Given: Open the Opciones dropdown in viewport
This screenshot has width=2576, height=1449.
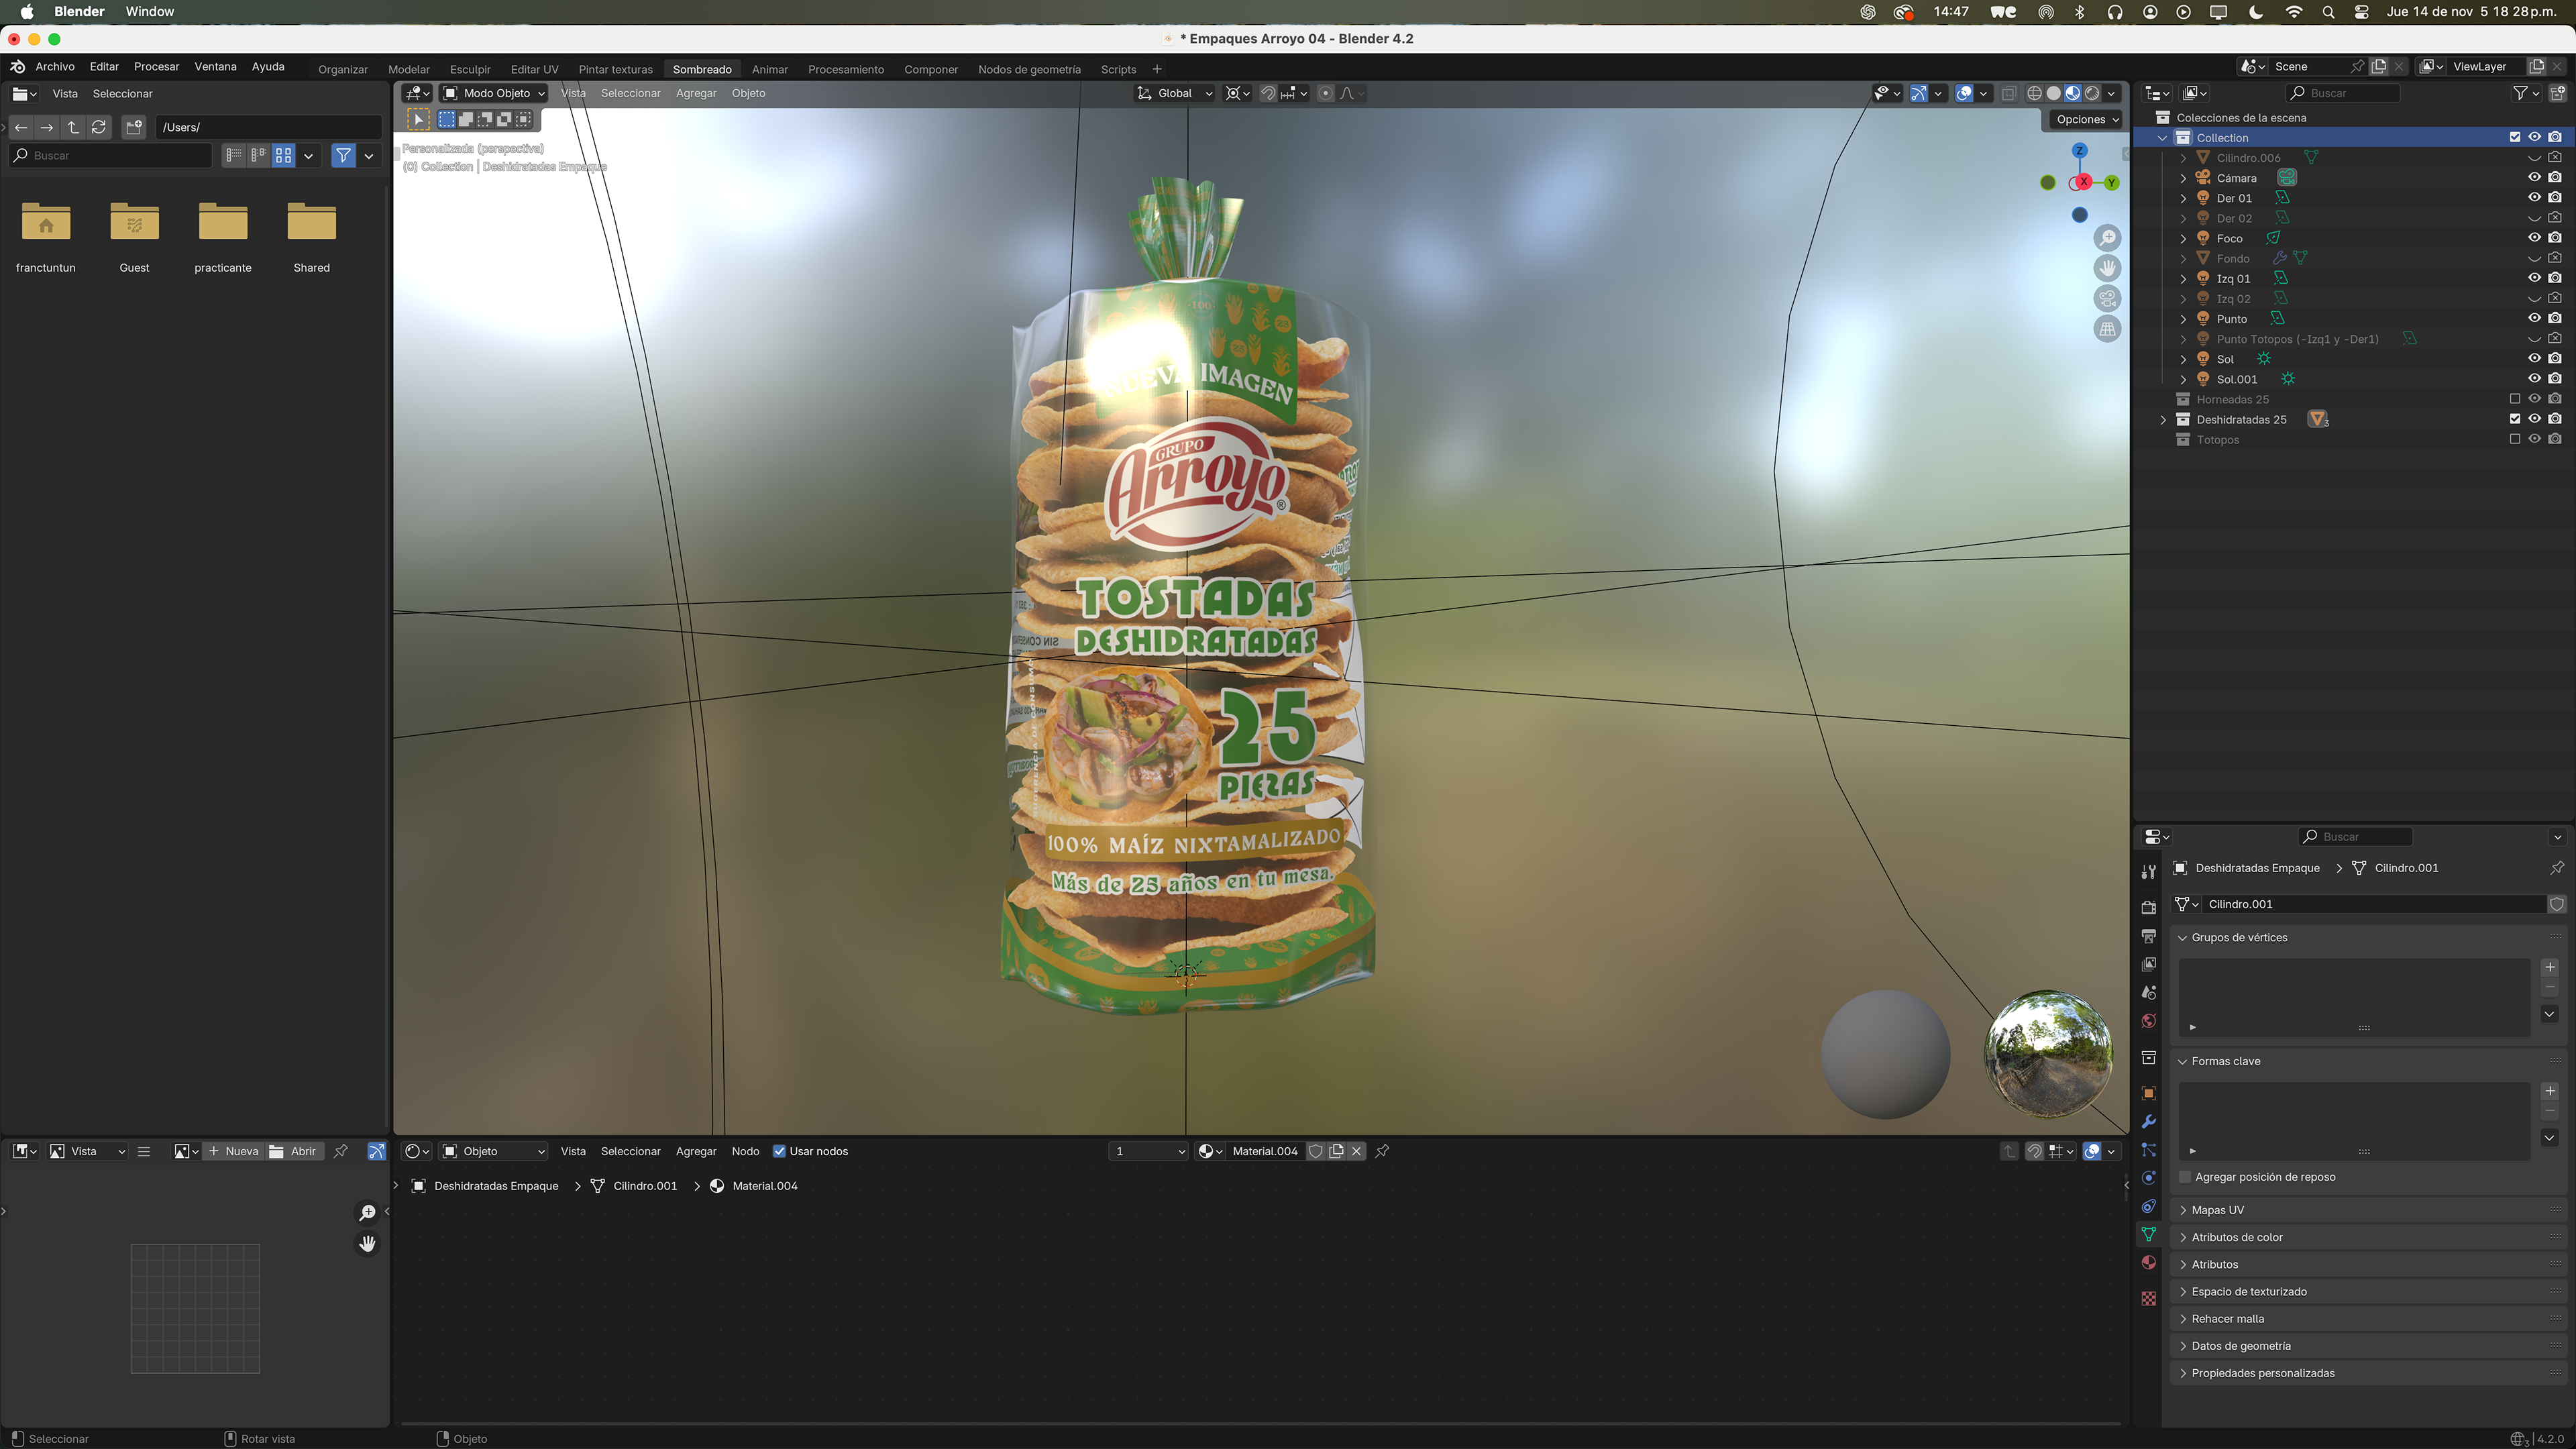Looking at the screenshot, I should [2087, 119].
